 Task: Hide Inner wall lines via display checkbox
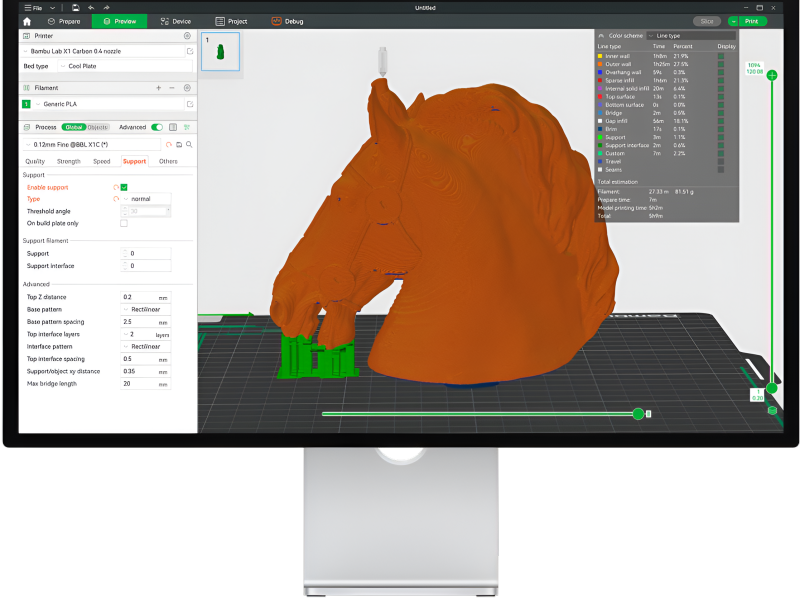[x=720, y=56]
